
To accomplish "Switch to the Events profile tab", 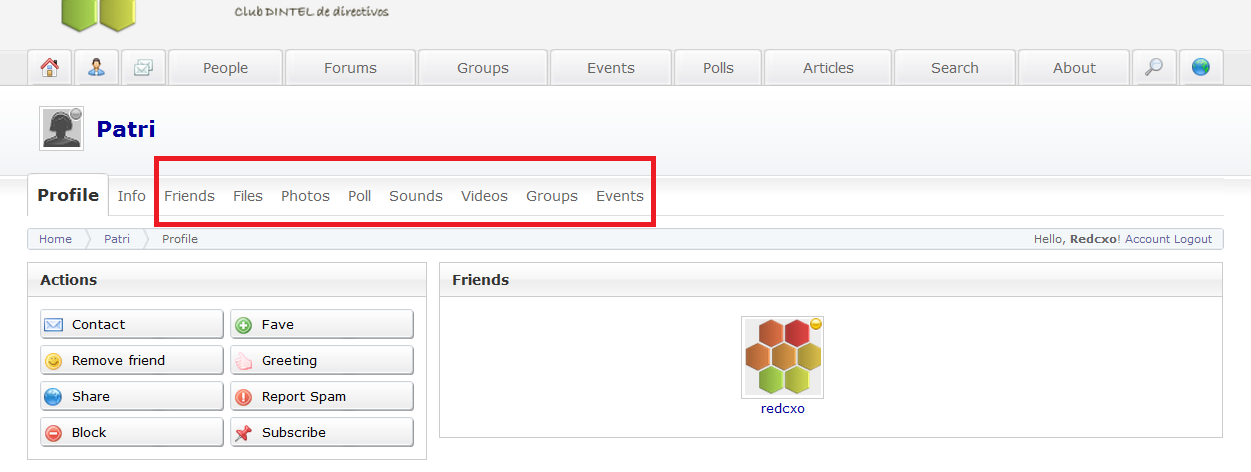I will [620, 196].
